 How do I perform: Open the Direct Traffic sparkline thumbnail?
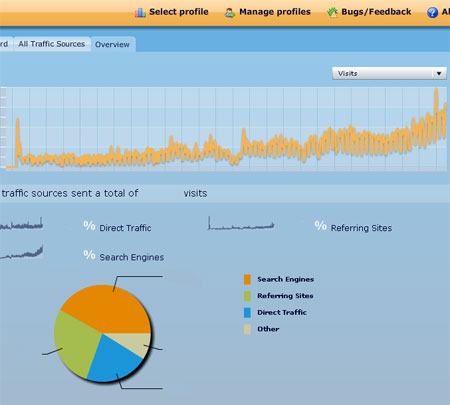22,224
